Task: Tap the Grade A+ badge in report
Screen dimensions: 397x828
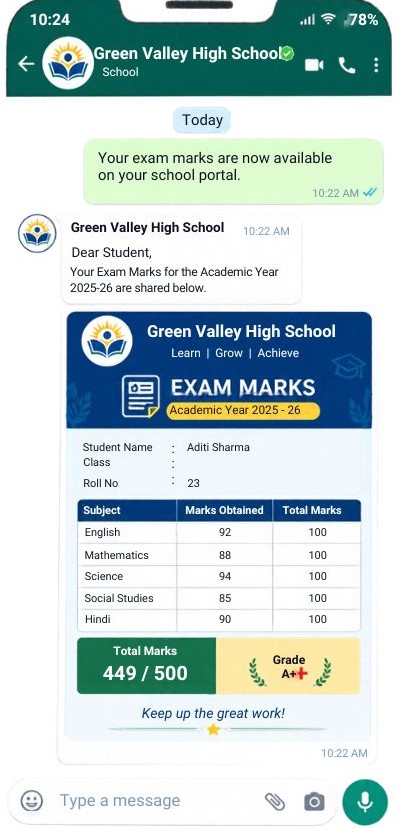Action: (x=288, y=665)
